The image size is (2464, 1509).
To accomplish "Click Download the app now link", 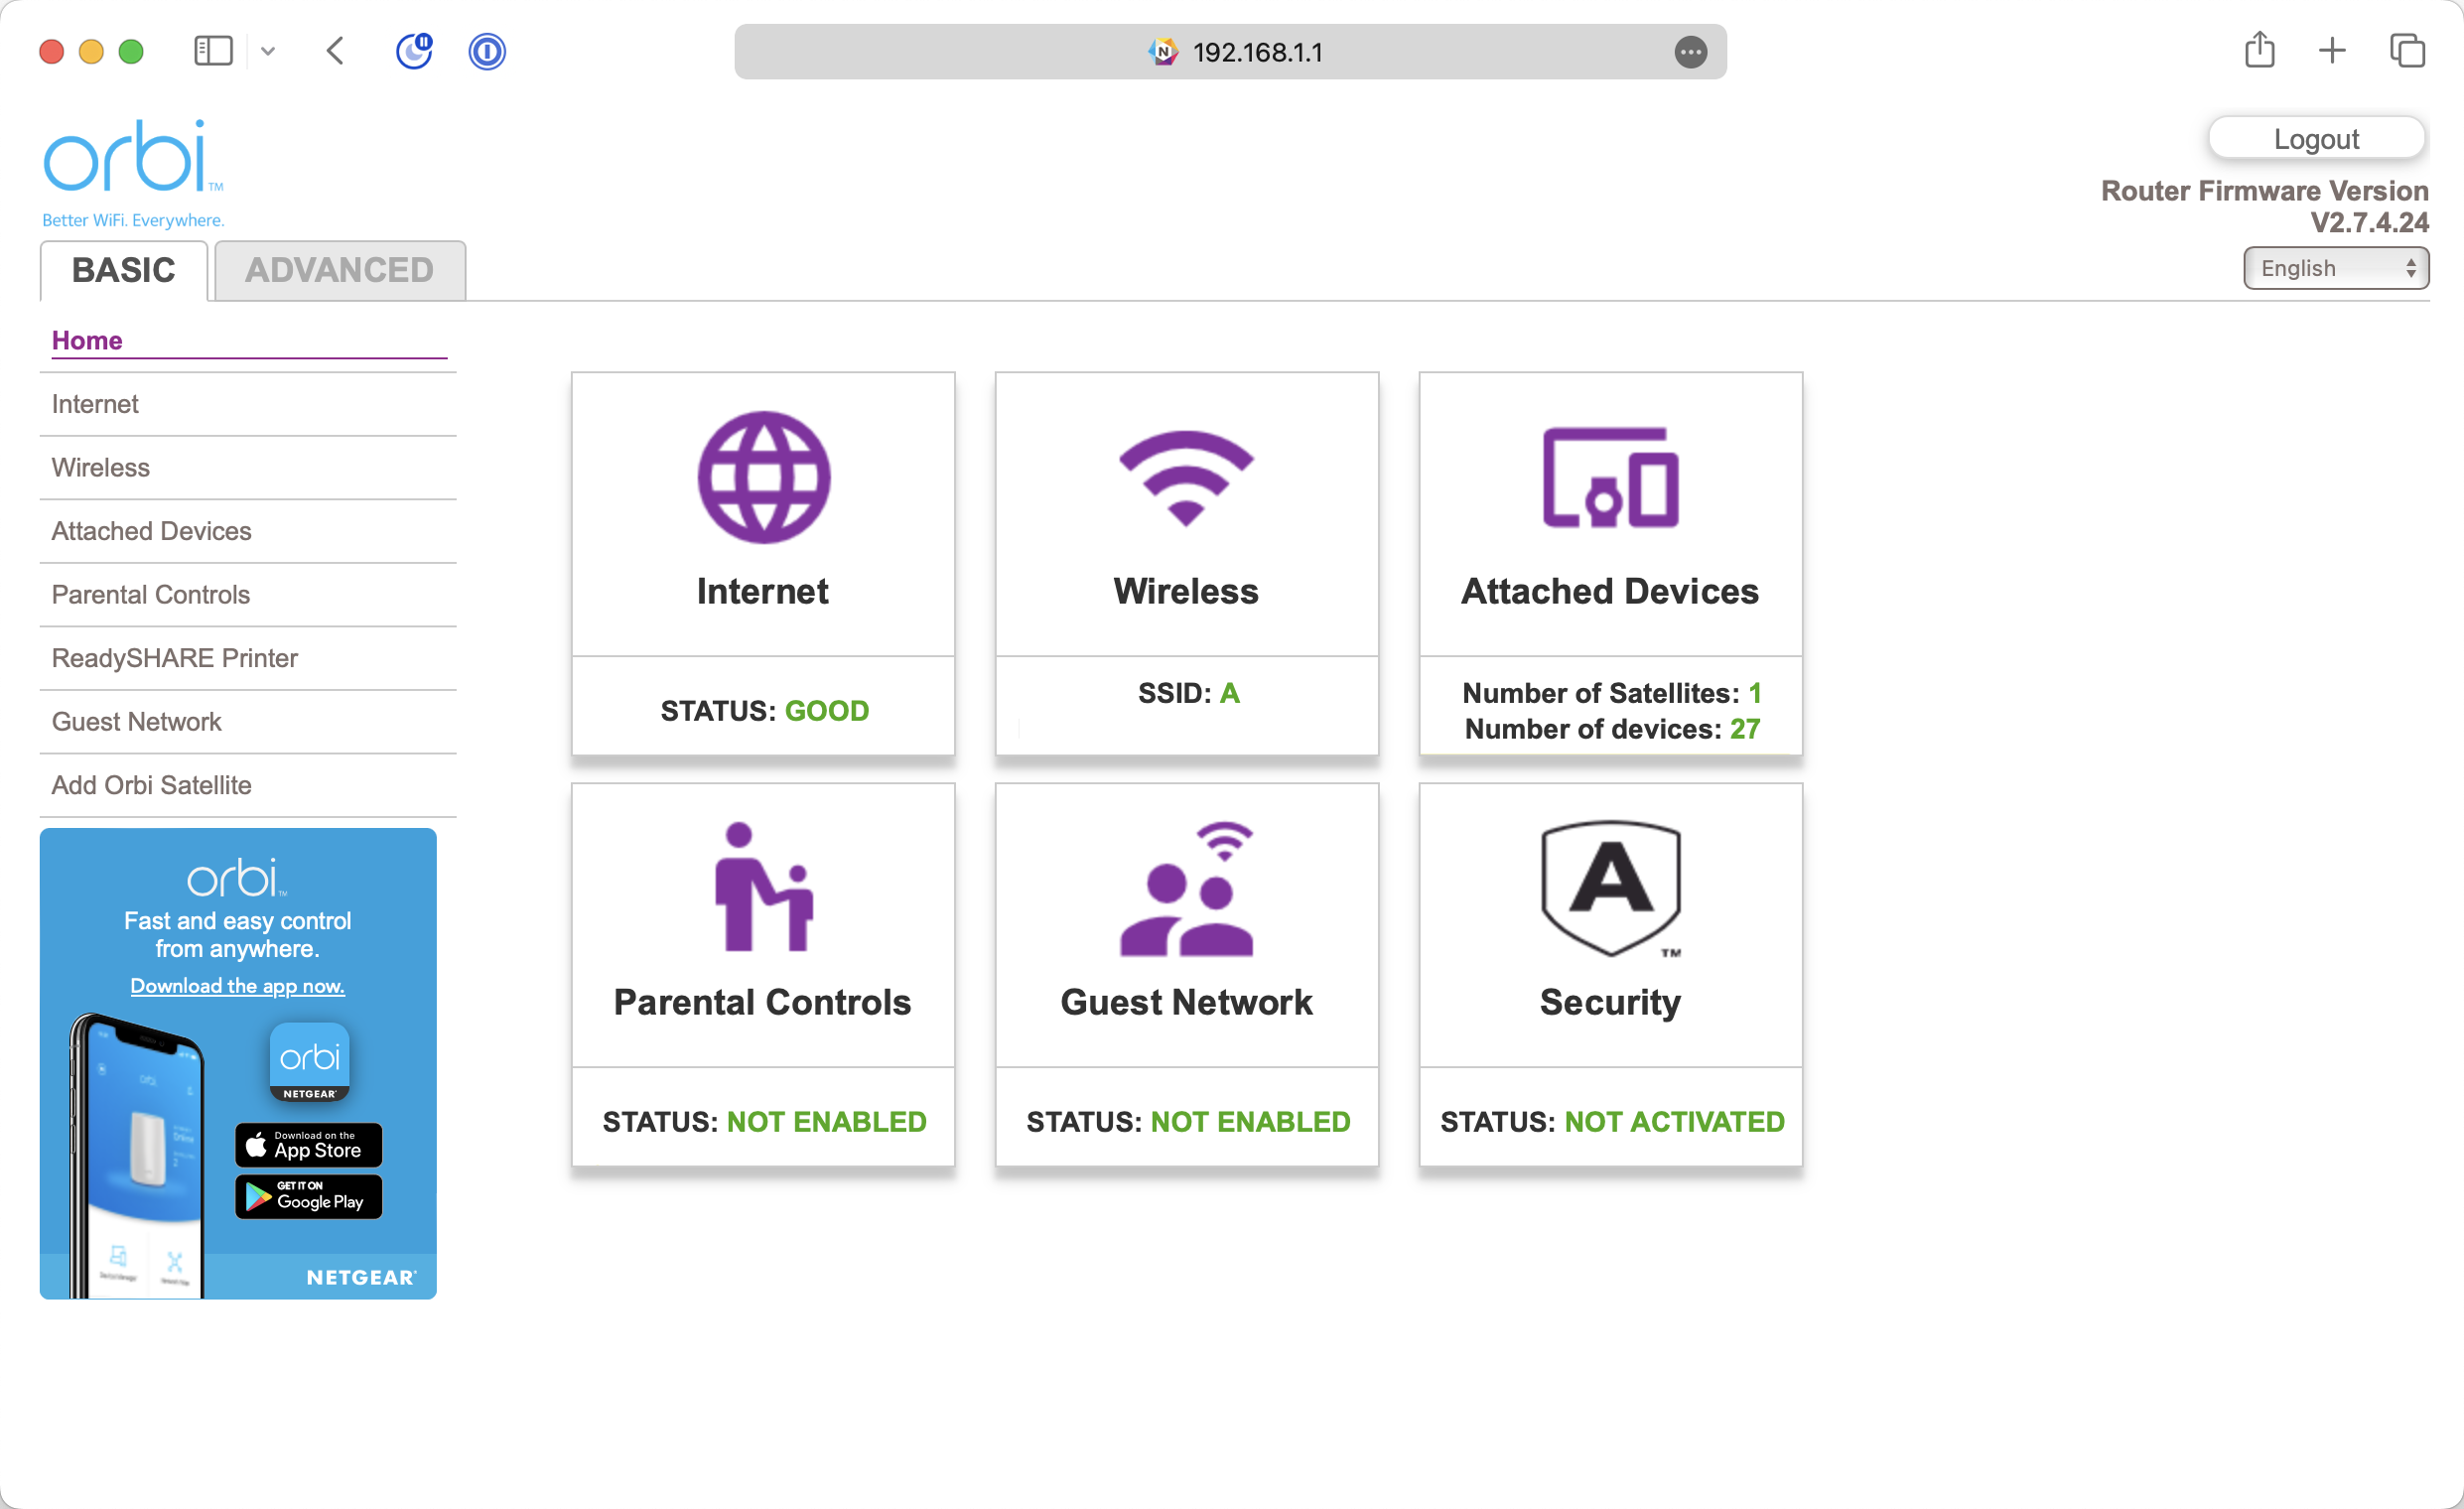I will 237,986.
